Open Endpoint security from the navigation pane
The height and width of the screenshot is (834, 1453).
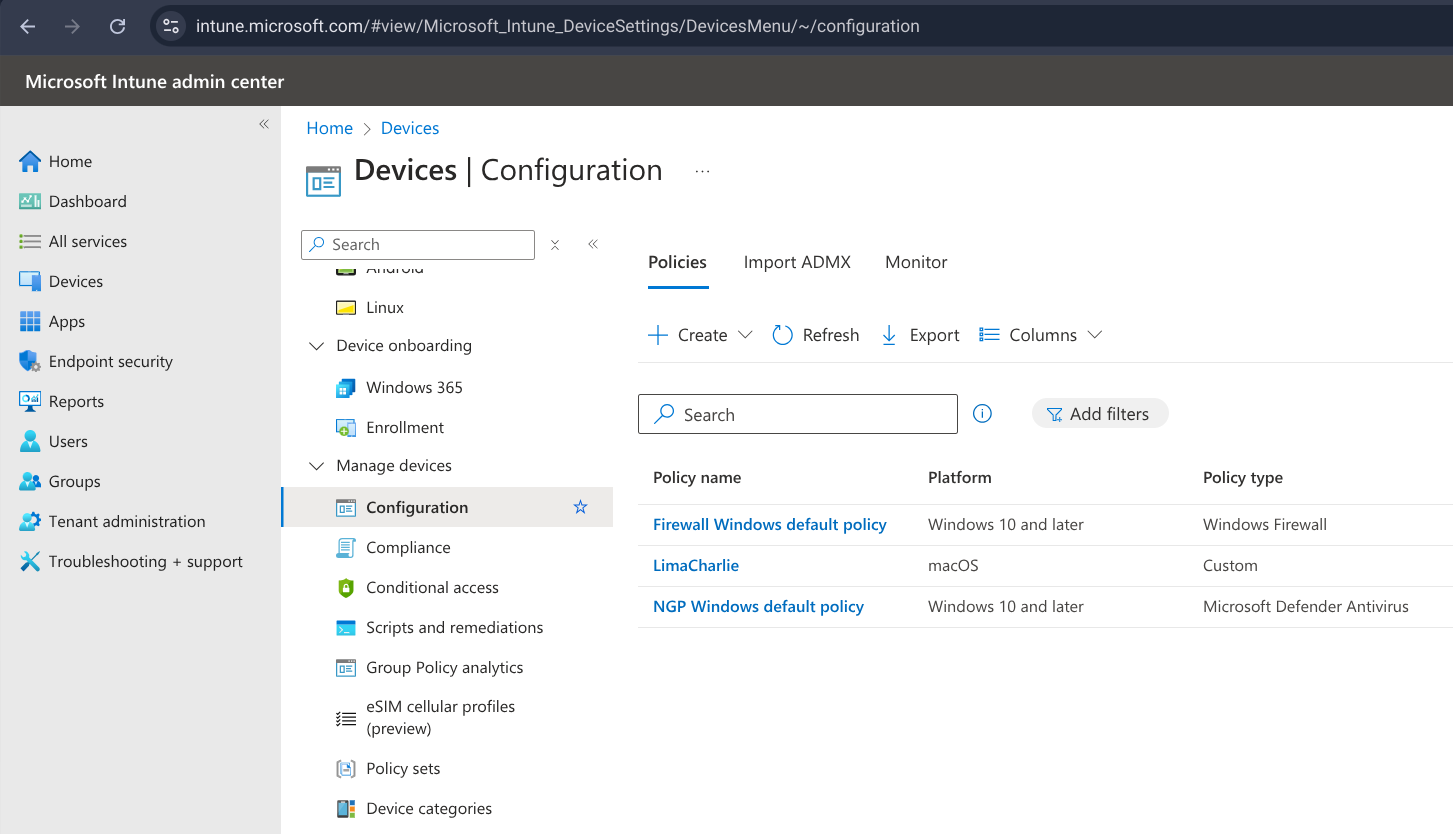(110, 361)
